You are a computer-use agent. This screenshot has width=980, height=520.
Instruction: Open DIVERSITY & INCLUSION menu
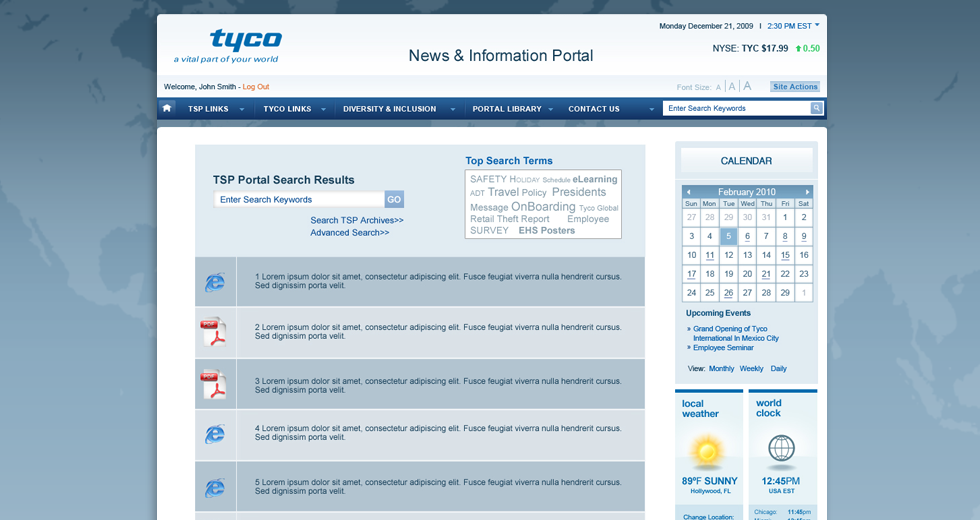click(389, 109)
